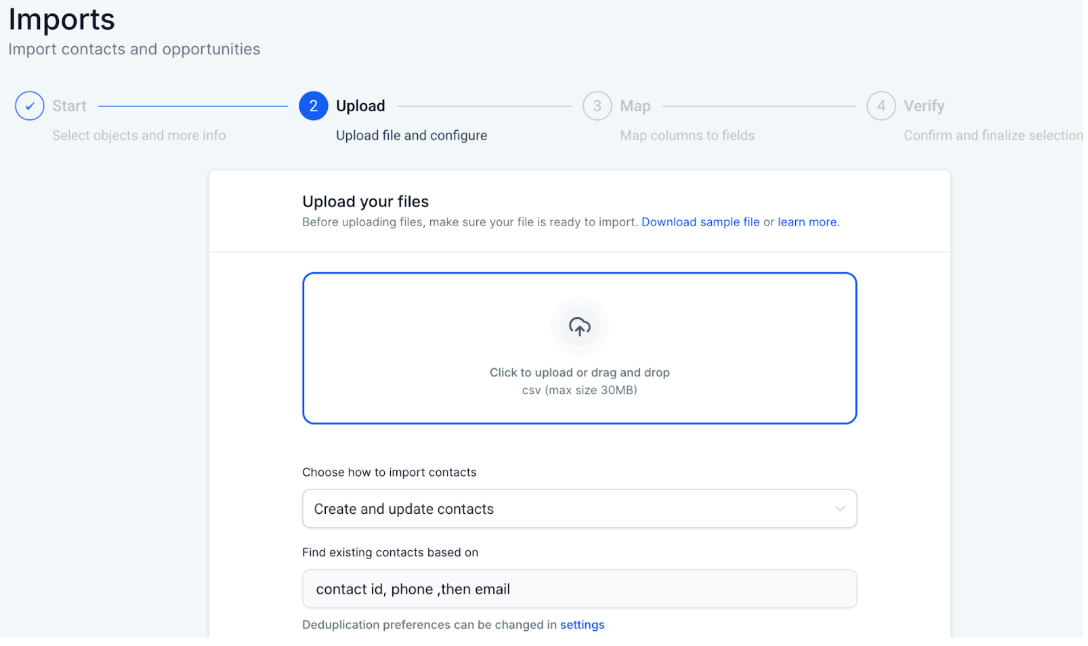Open the Create and update contacts dropdown
This screenshot has width=1088, height=646.
(x=579, y=509)
